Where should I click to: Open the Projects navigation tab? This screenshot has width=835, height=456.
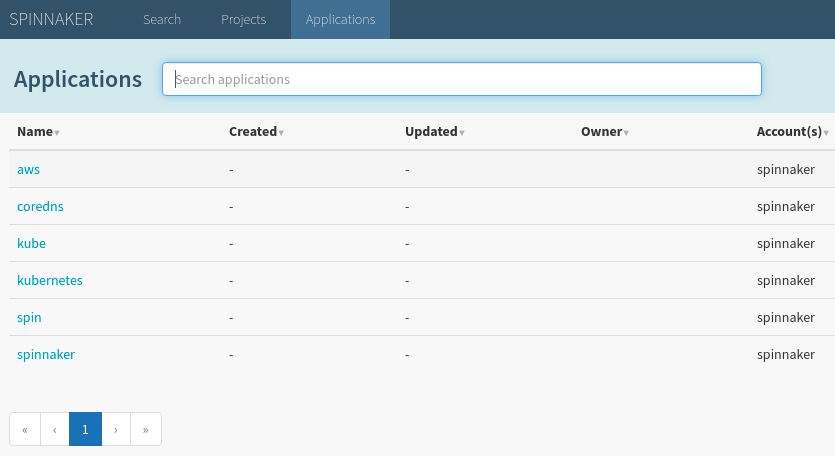(x=243, y=19)
